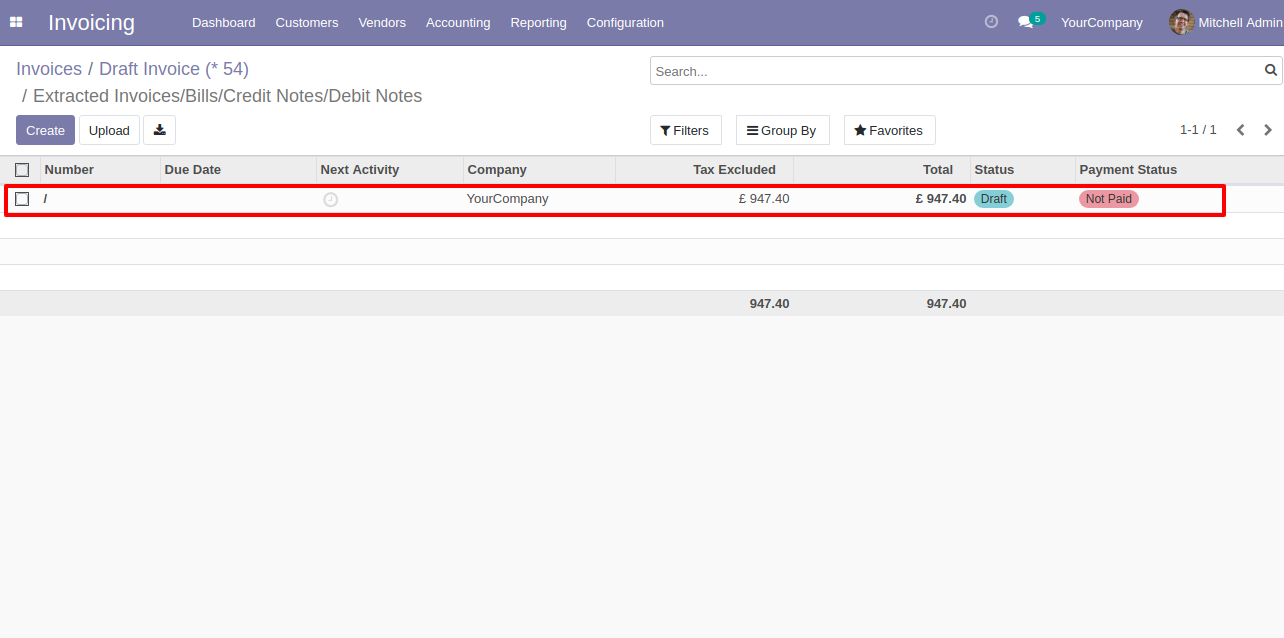The image size is (1284, 638).
Task: Go to next page arrow
Action: (x=1268, y=130)
